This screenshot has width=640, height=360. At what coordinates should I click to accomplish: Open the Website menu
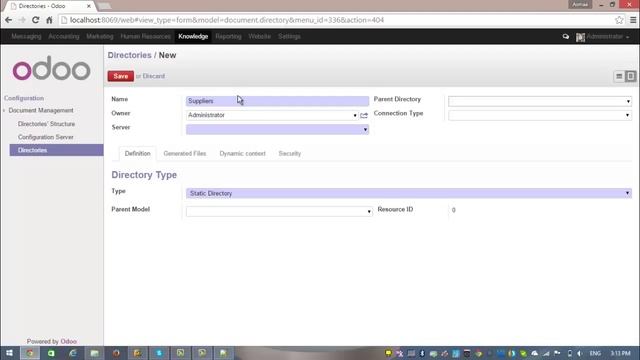259,36
